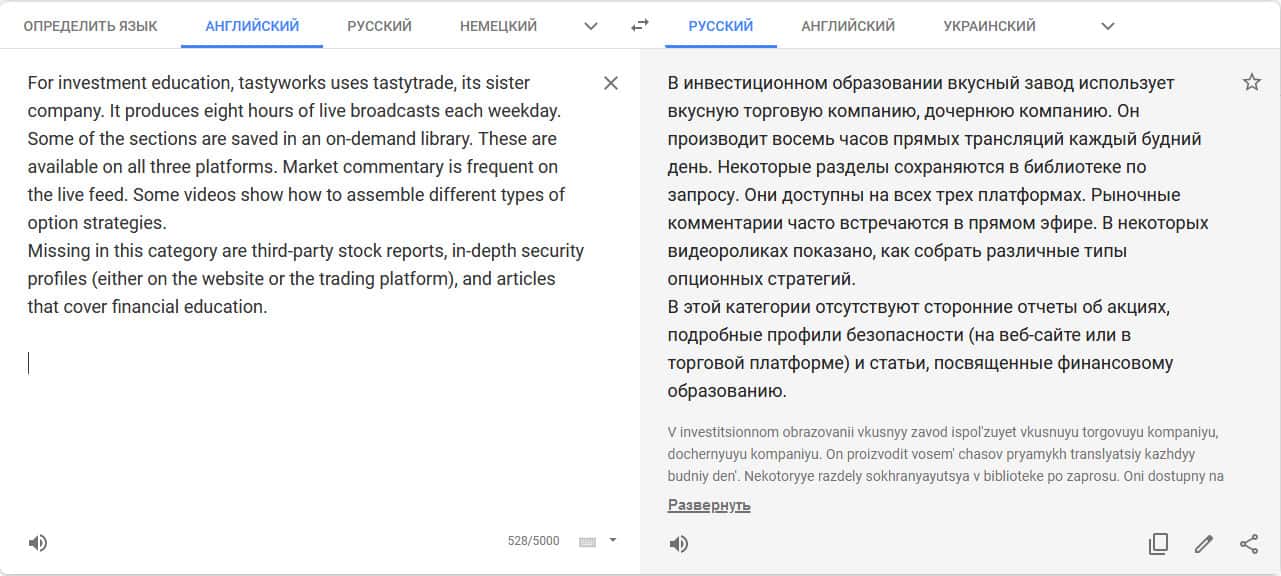The width and height of the screenshot is (1281, 576).
Task: Expand input method dropdown arrow
Action: coord(613,540)
